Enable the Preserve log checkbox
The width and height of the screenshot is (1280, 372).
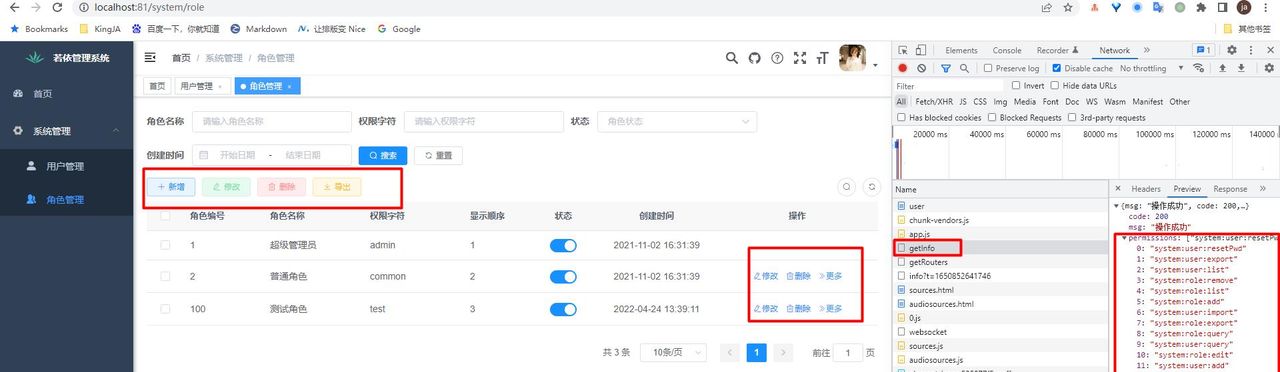[x=988, y=68]
